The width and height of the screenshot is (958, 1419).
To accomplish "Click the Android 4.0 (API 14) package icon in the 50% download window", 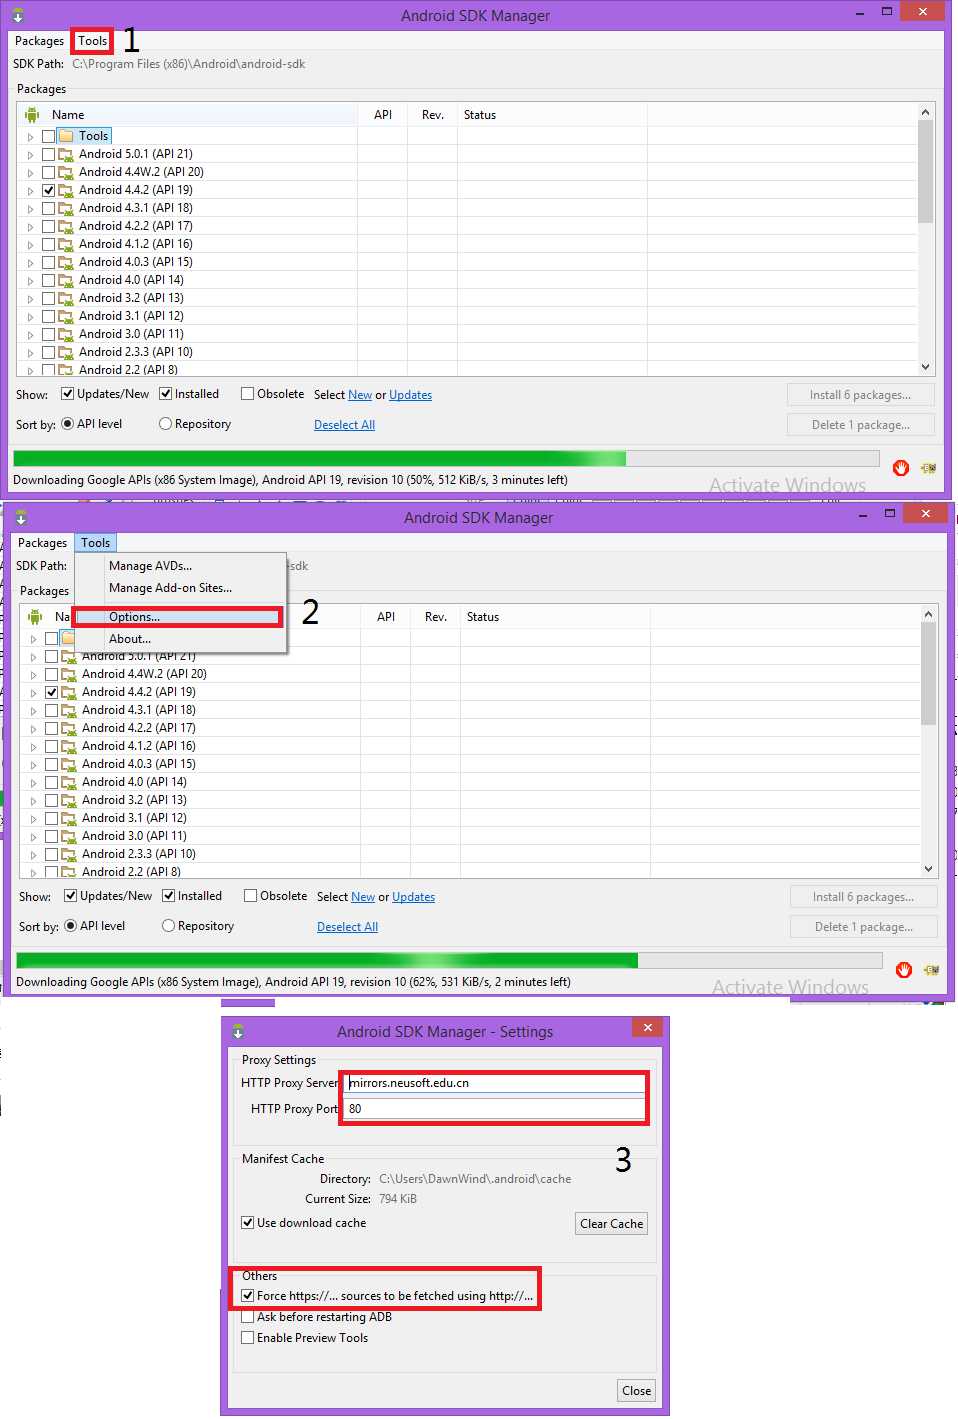I will 67,280.
